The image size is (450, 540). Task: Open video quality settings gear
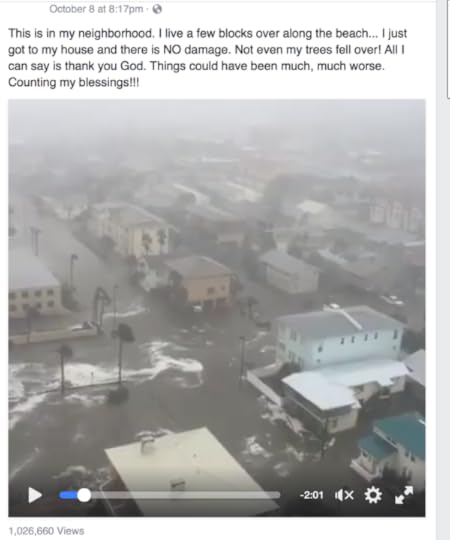[373, 495]
